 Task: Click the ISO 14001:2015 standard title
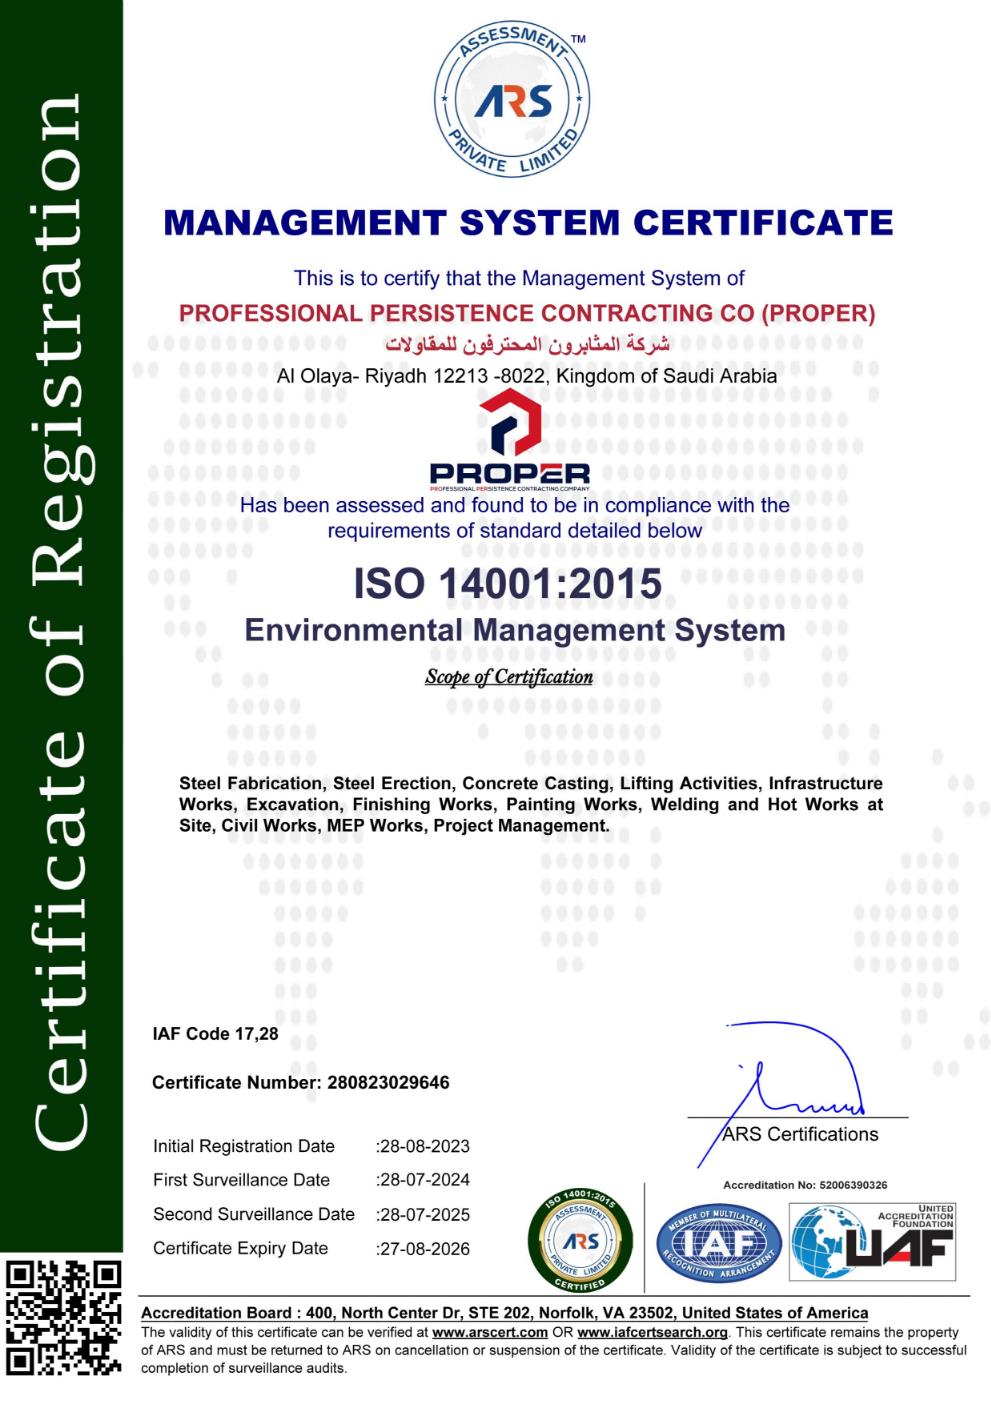pos(508,583)
